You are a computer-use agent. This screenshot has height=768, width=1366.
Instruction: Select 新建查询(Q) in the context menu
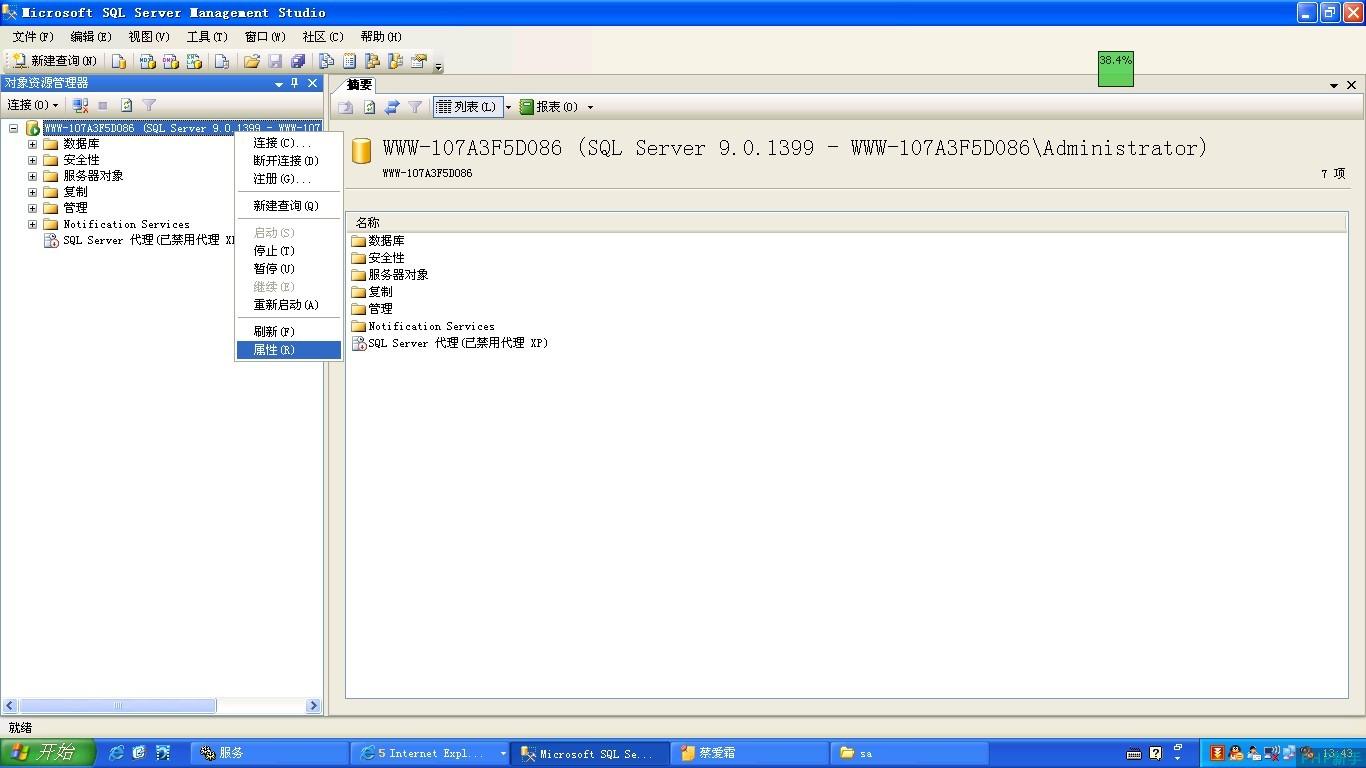click(289, 206)
